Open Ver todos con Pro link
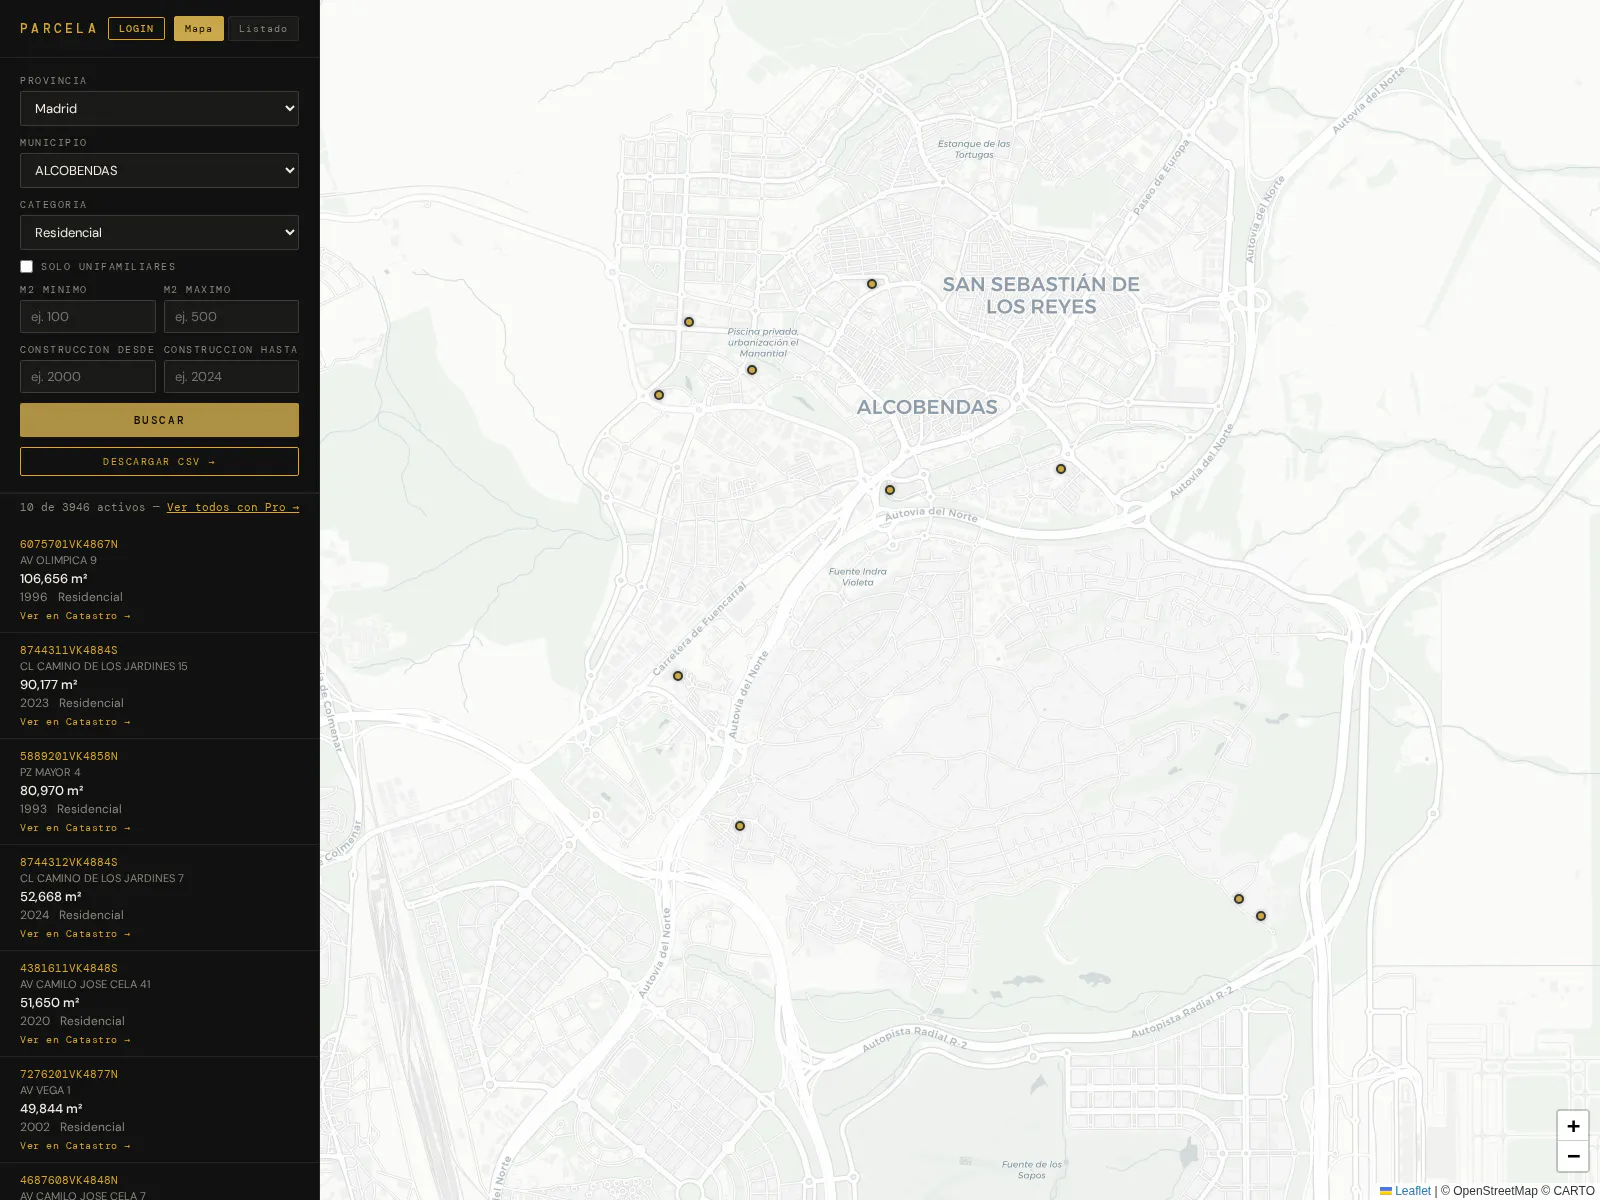The width and height of the screenshot is (1600, 1200). 233,507
